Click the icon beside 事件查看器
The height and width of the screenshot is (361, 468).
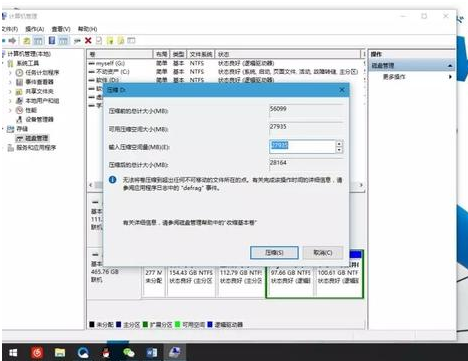(x=19, y=82)
